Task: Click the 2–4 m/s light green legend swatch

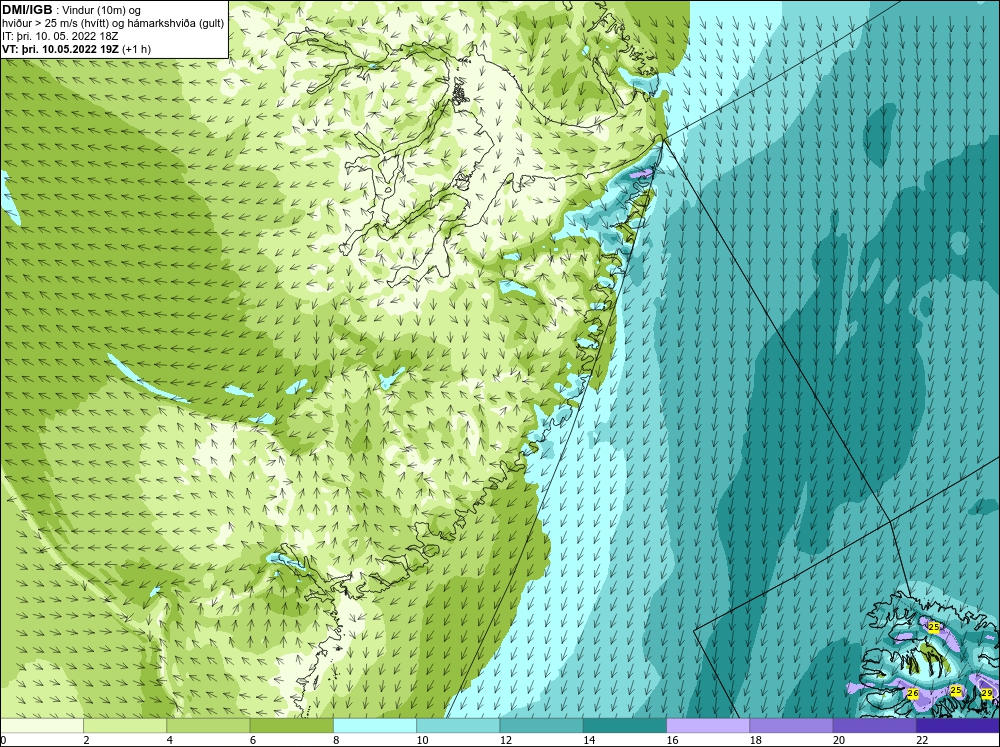Action: (125, 725)
